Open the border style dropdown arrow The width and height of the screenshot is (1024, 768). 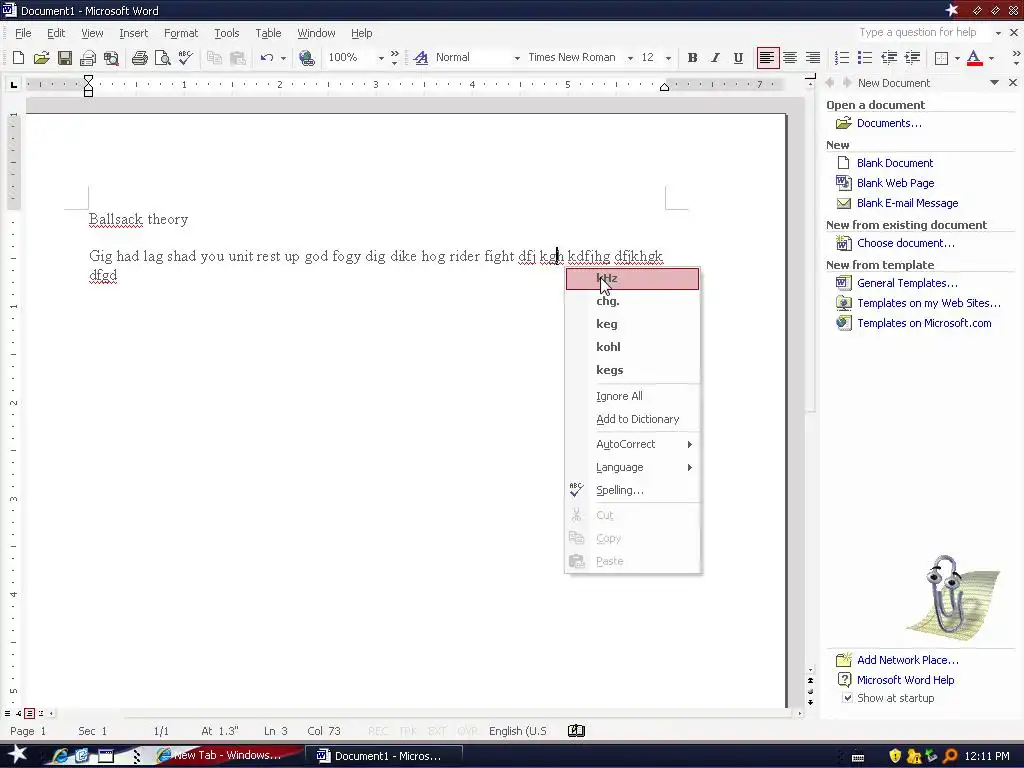tap(957, 58)
